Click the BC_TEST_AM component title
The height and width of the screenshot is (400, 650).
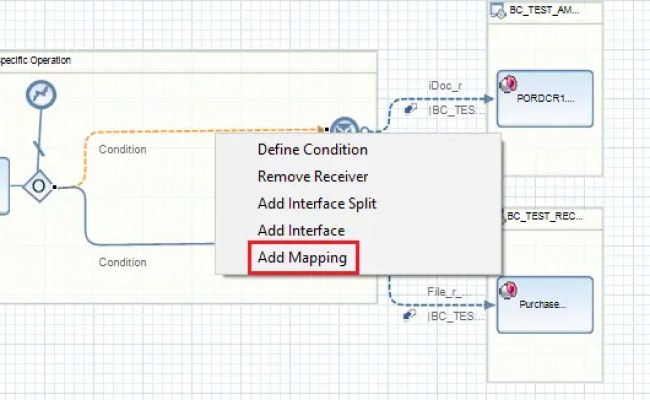point(544,10)
